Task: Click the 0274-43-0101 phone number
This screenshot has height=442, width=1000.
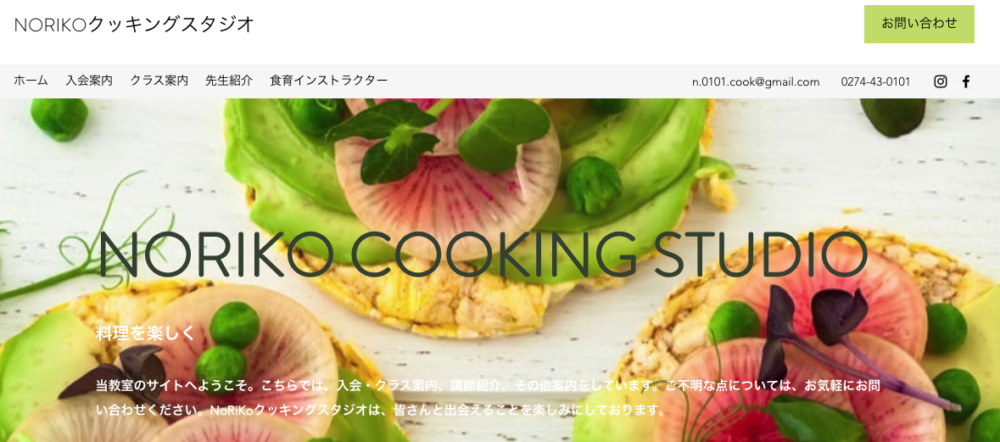Action: click(875, 82)
